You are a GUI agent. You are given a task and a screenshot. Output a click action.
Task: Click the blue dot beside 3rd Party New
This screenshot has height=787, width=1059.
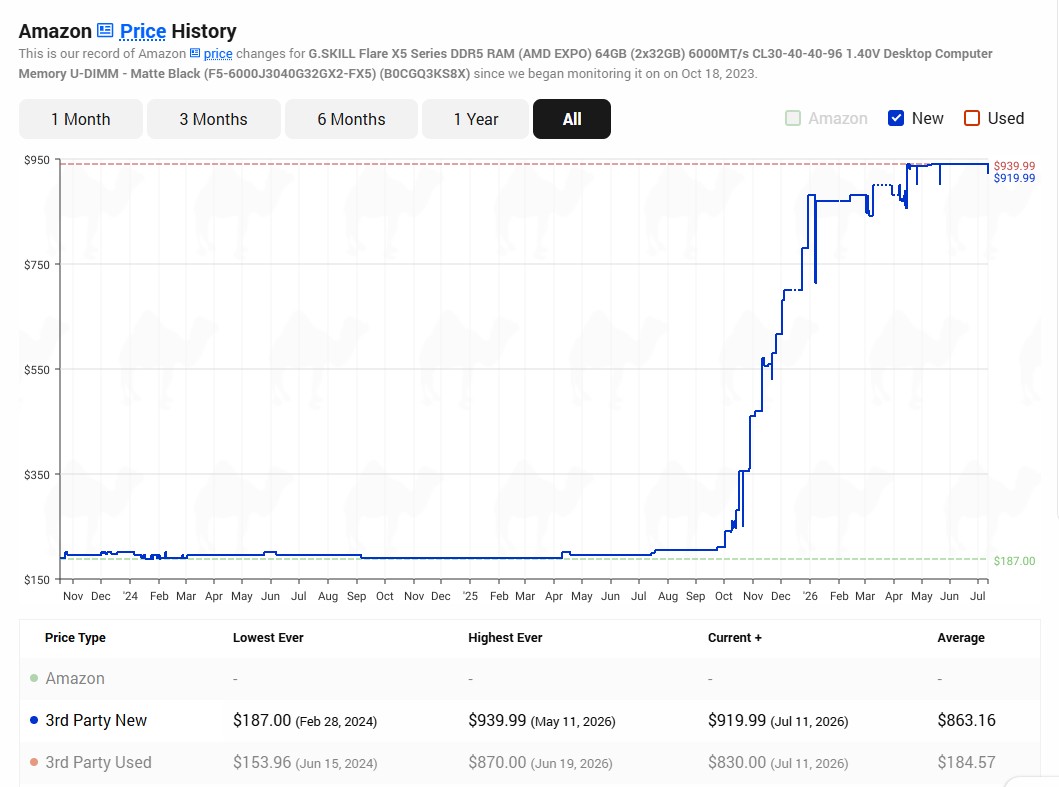[34, 720]
